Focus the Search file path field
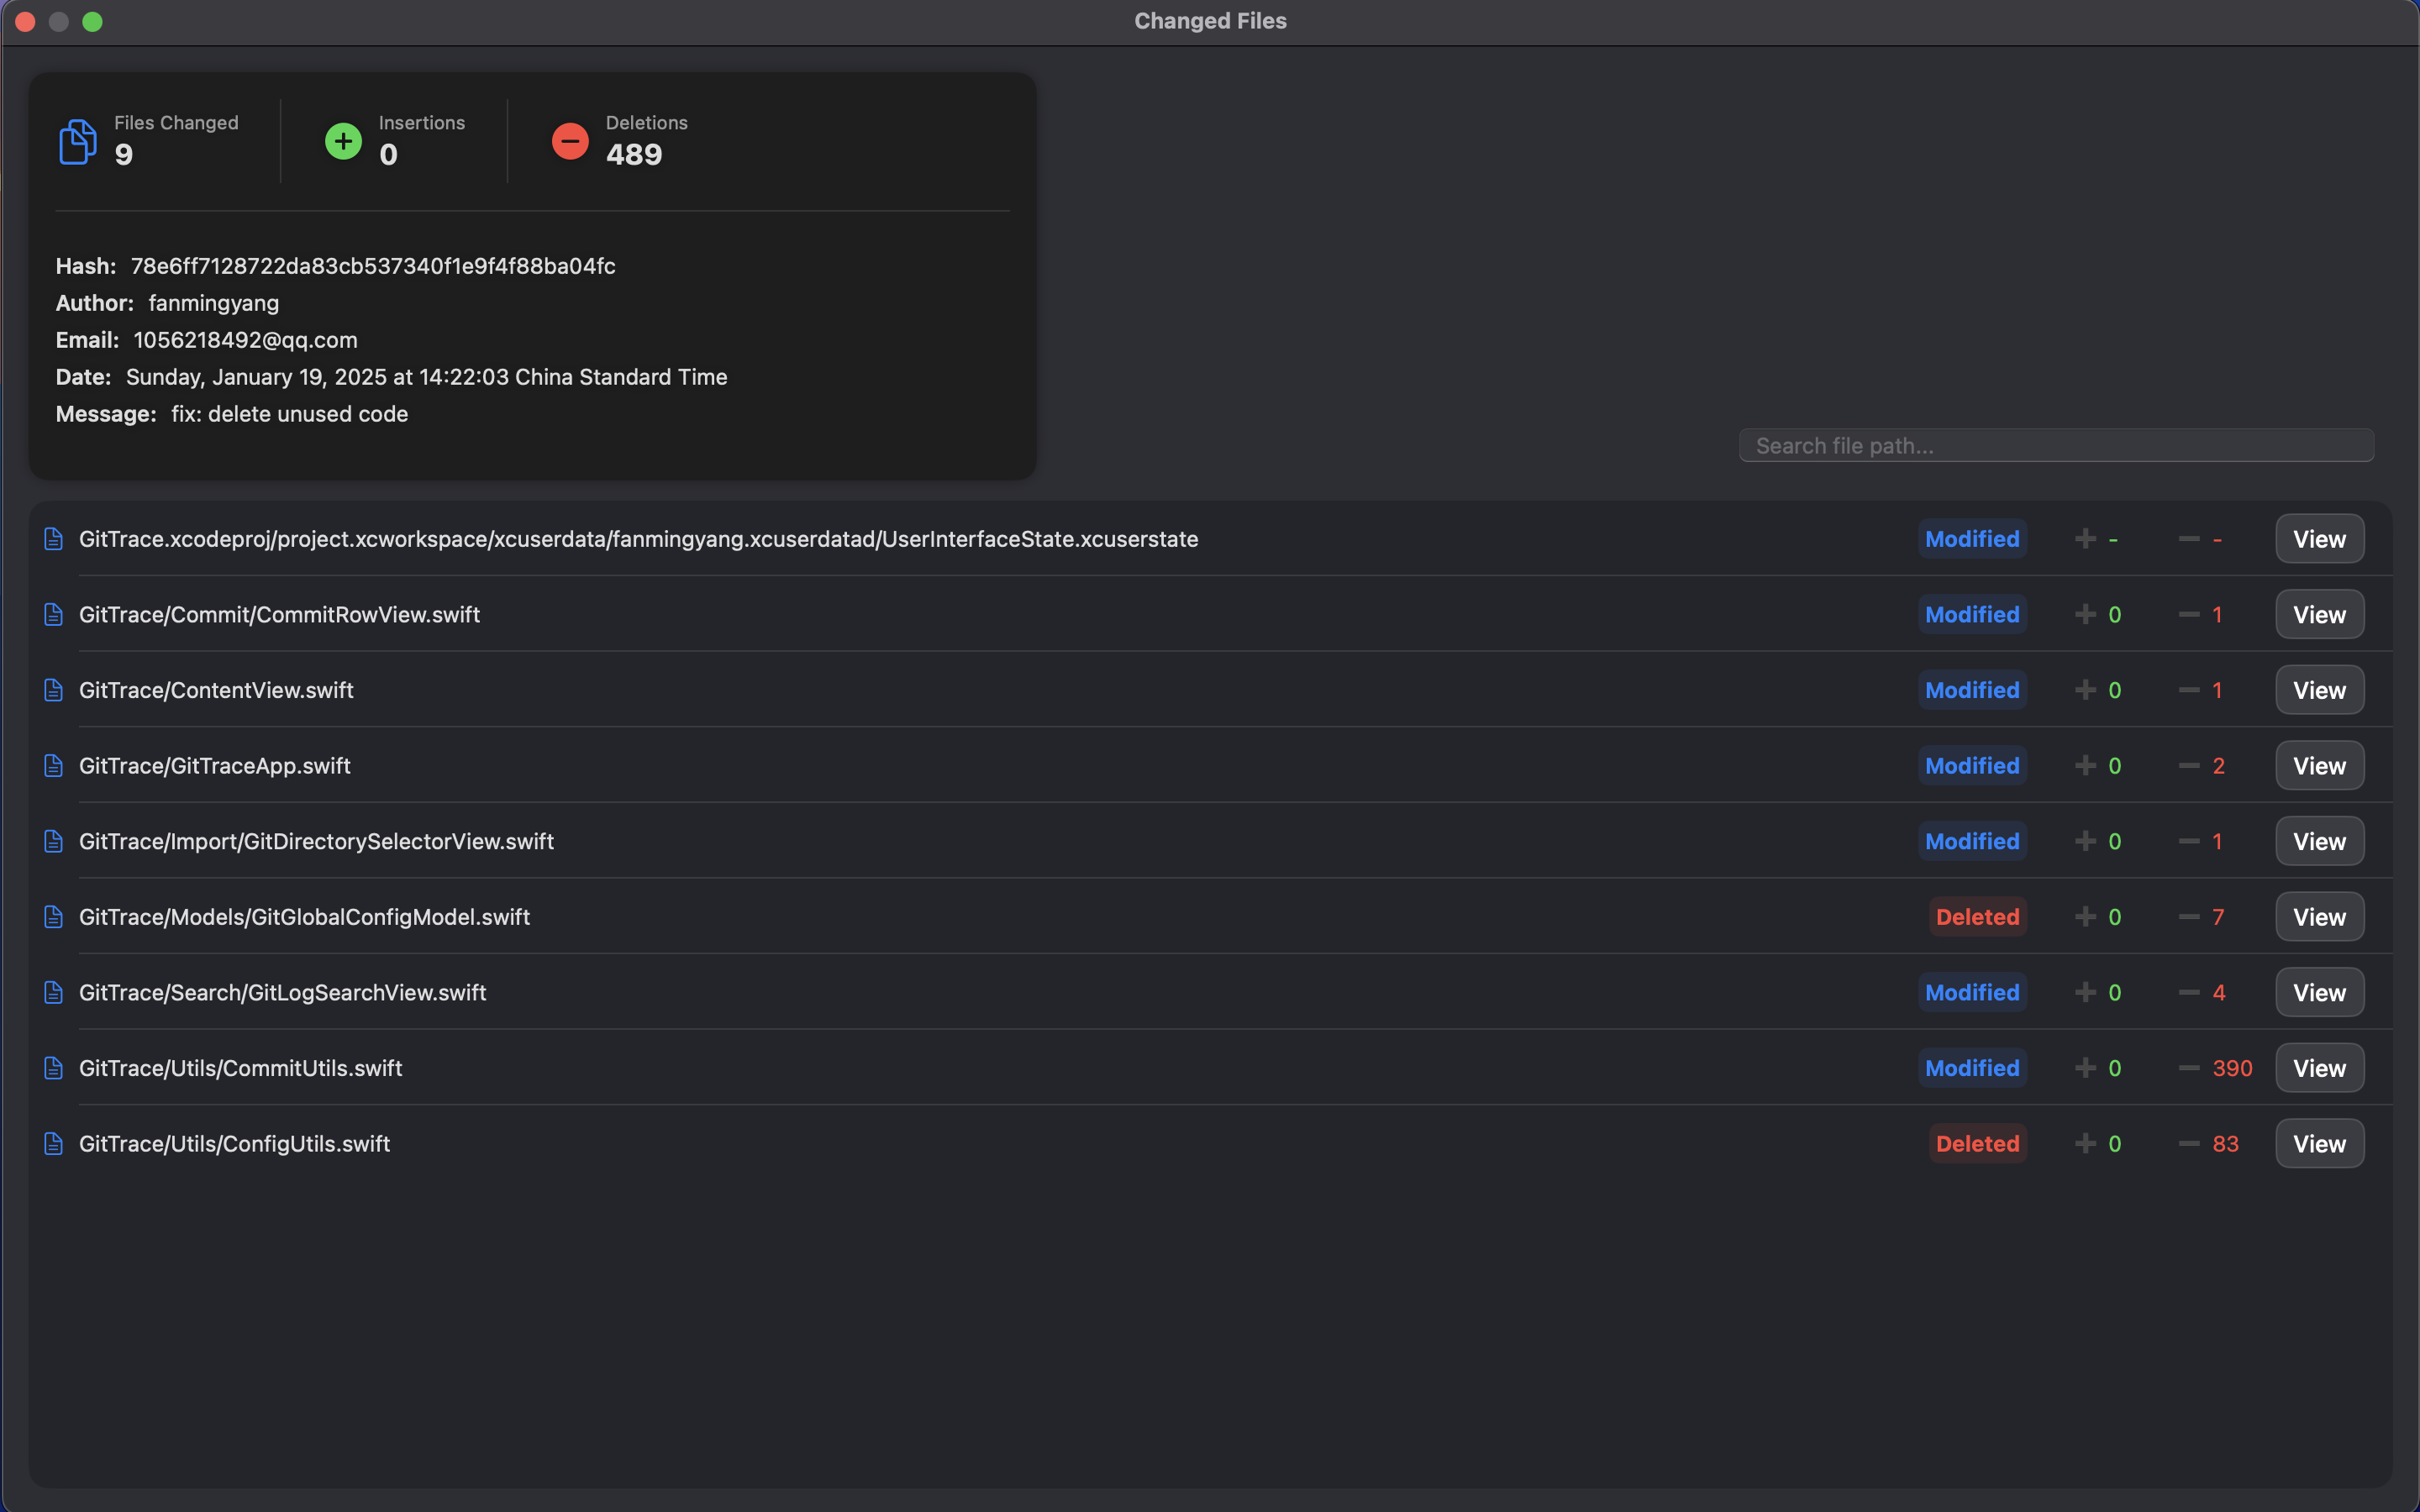Screen dimensions: 2420x1512 click(2056, 446)
